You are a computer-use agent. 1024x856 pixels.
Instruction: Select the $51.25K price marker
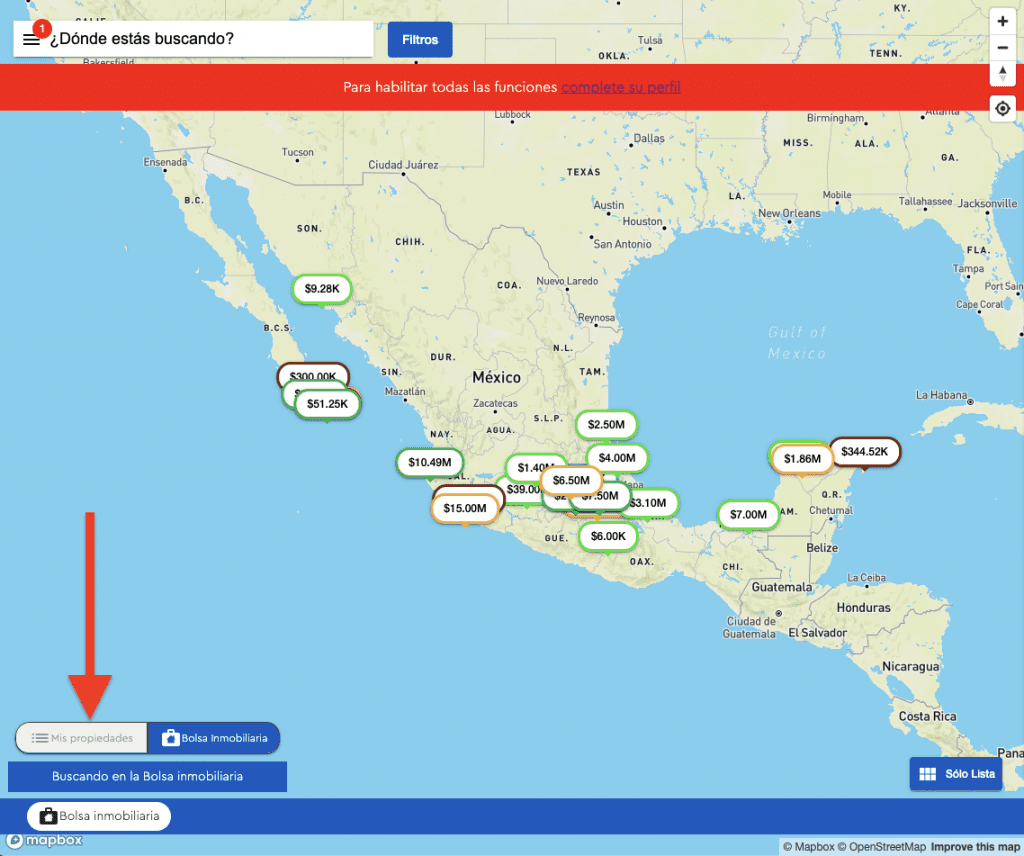tap(327, 404)
